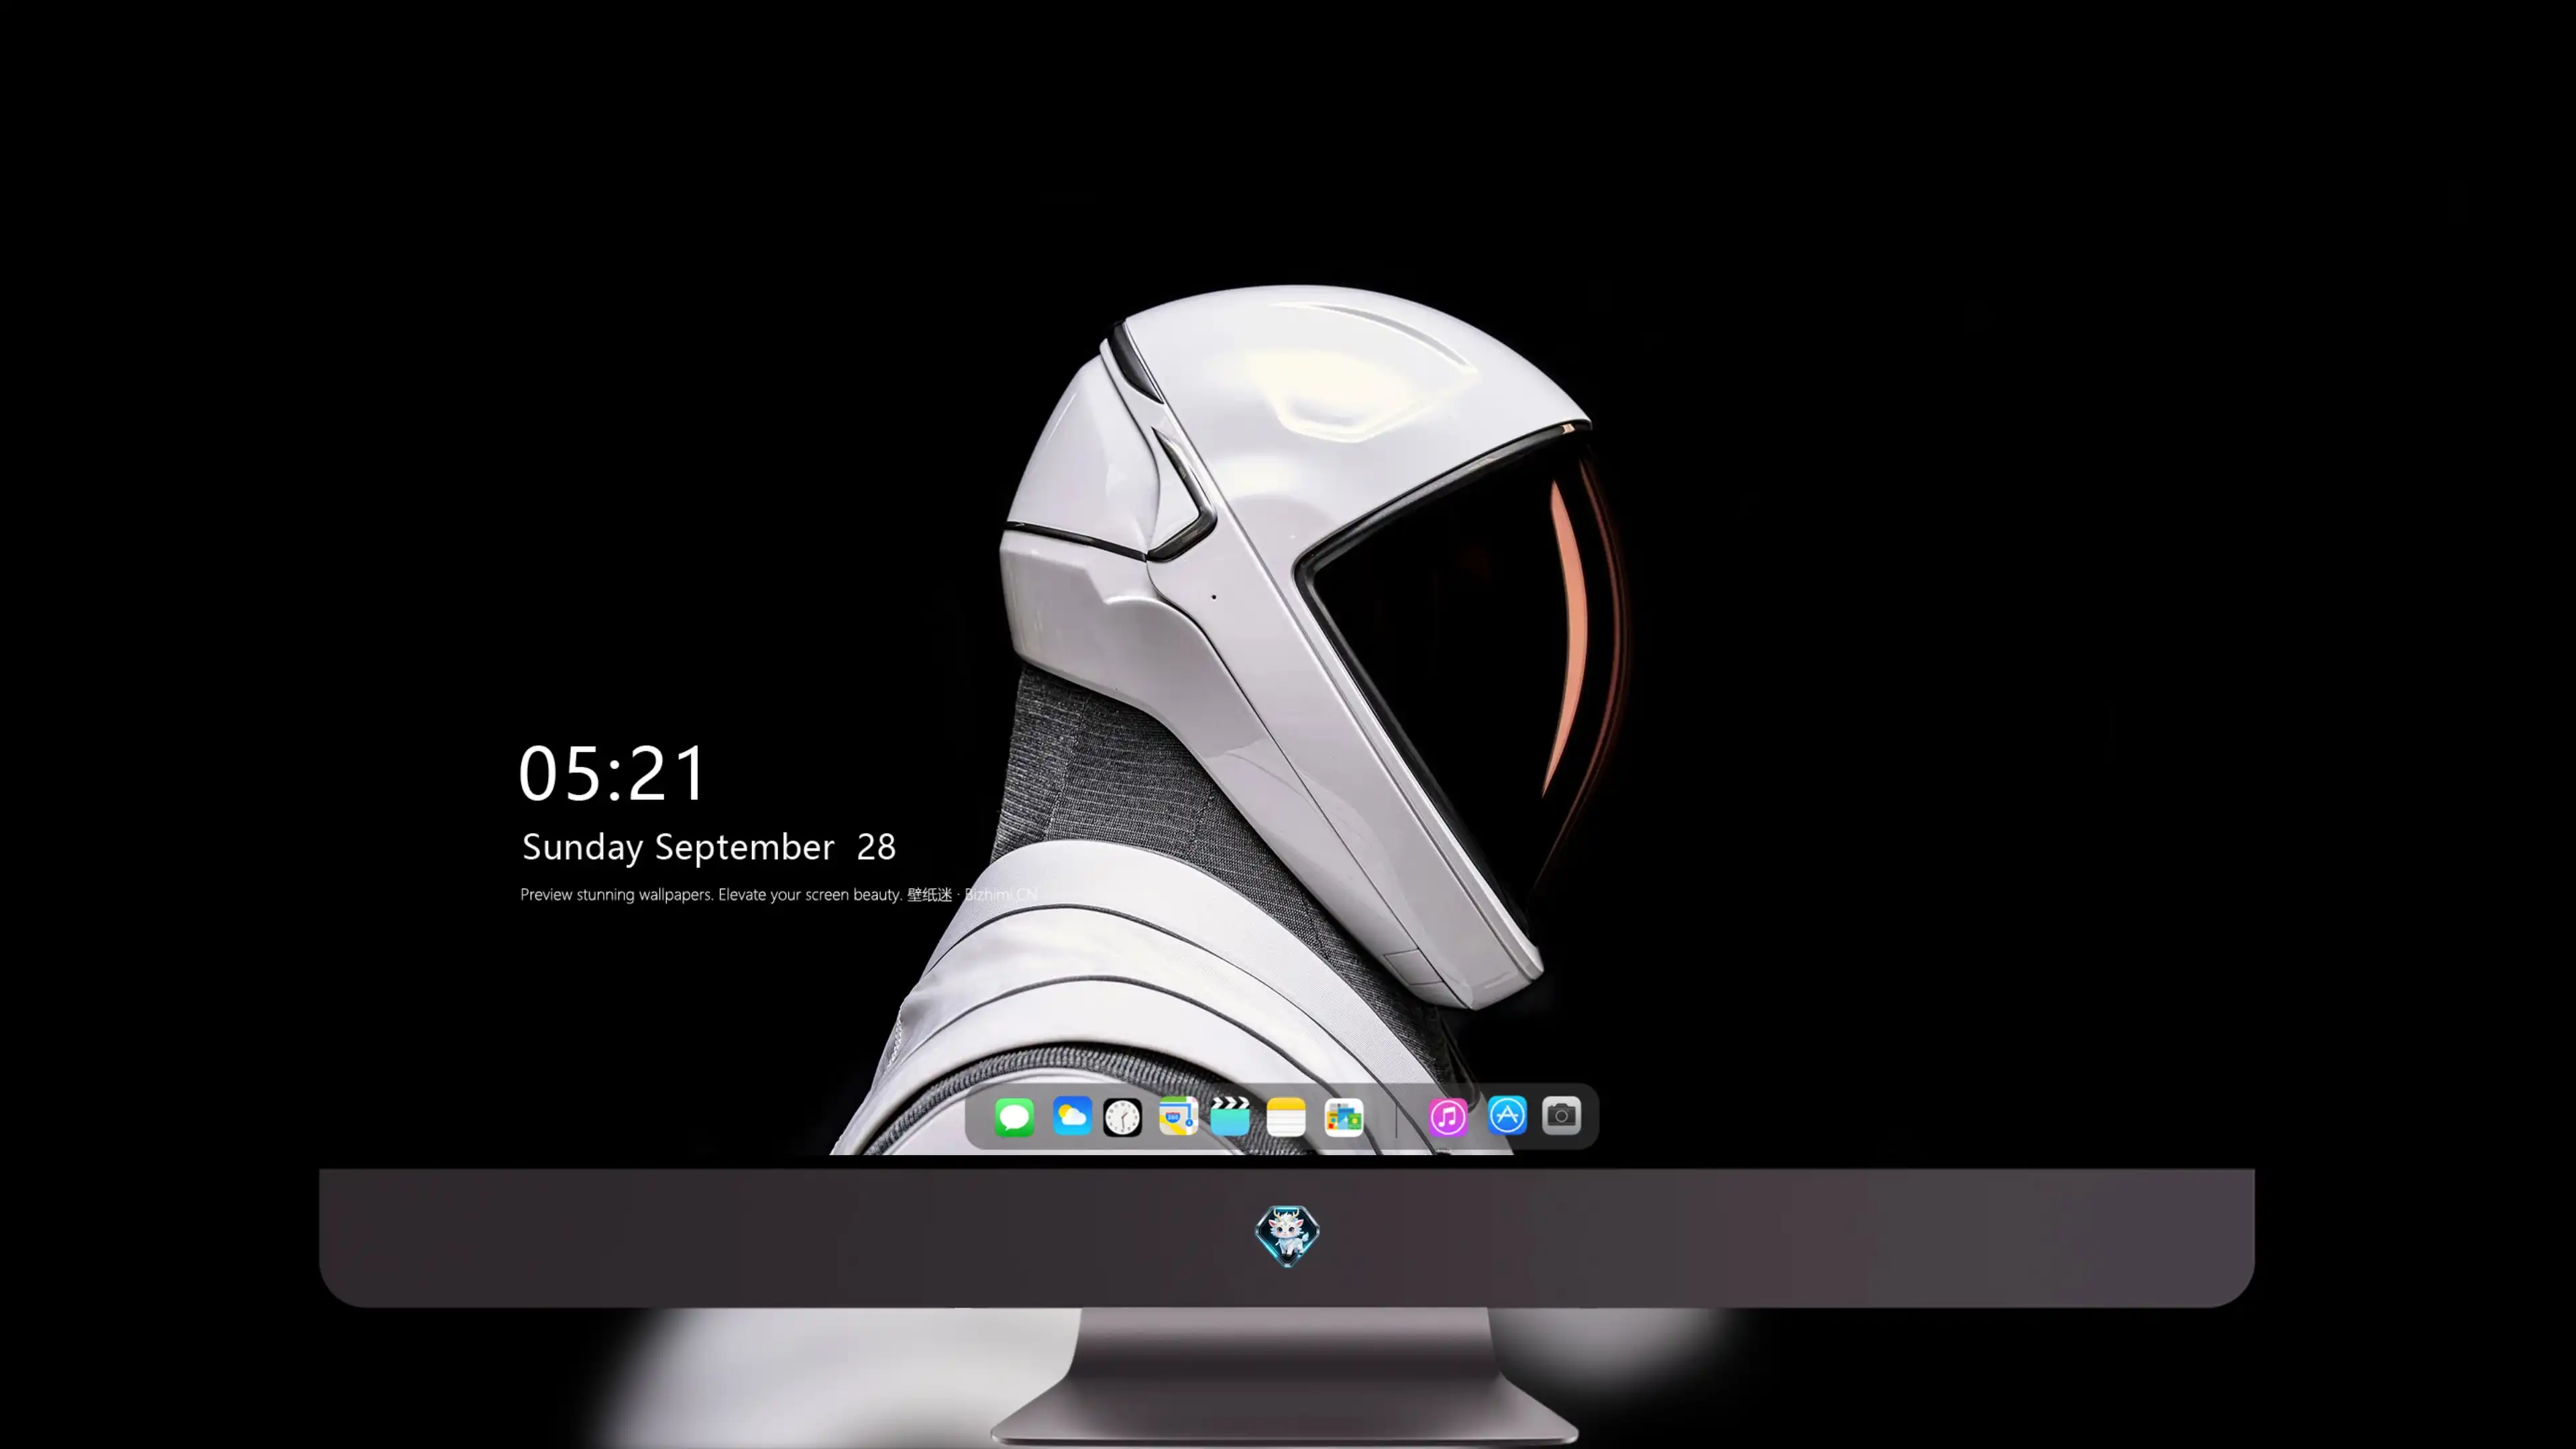The width and height of the screenshot is (2576, 1449).
Task: Launch the pink iTunes Store music icon
Action: click(1448, 1116)
